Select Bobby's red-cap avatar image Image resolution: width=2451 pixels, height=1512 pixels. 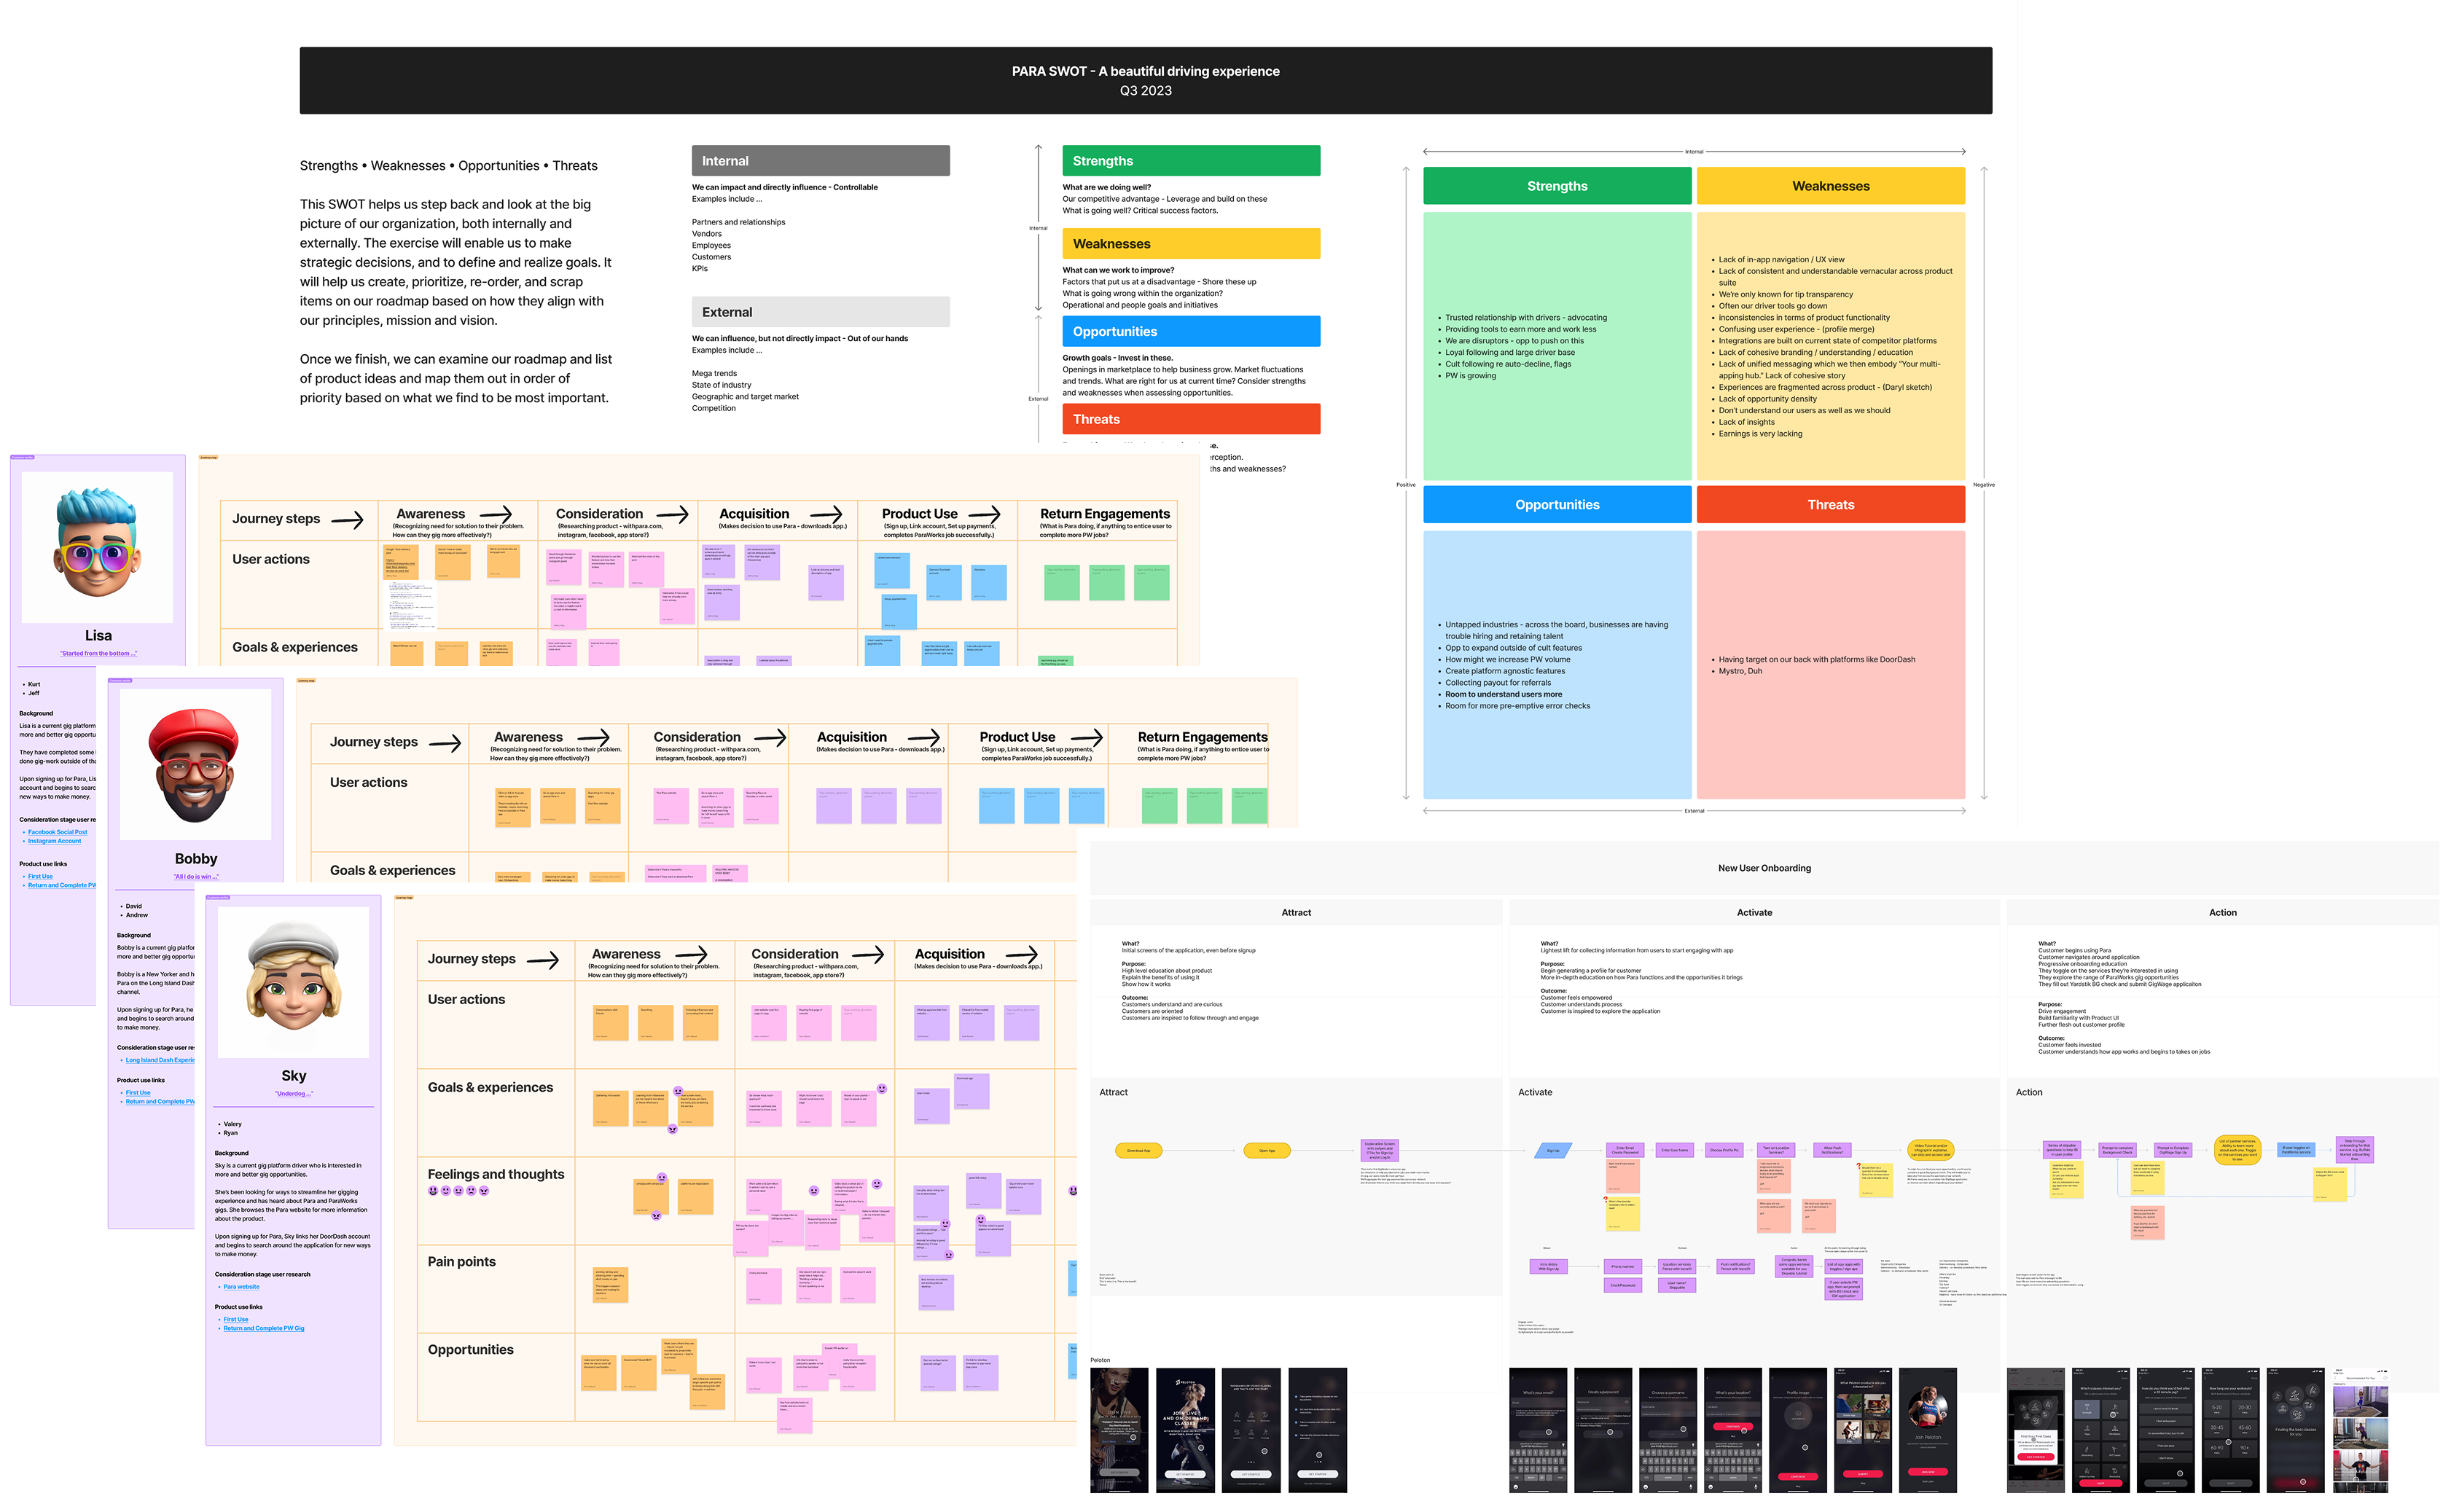(x=195, y=765)
